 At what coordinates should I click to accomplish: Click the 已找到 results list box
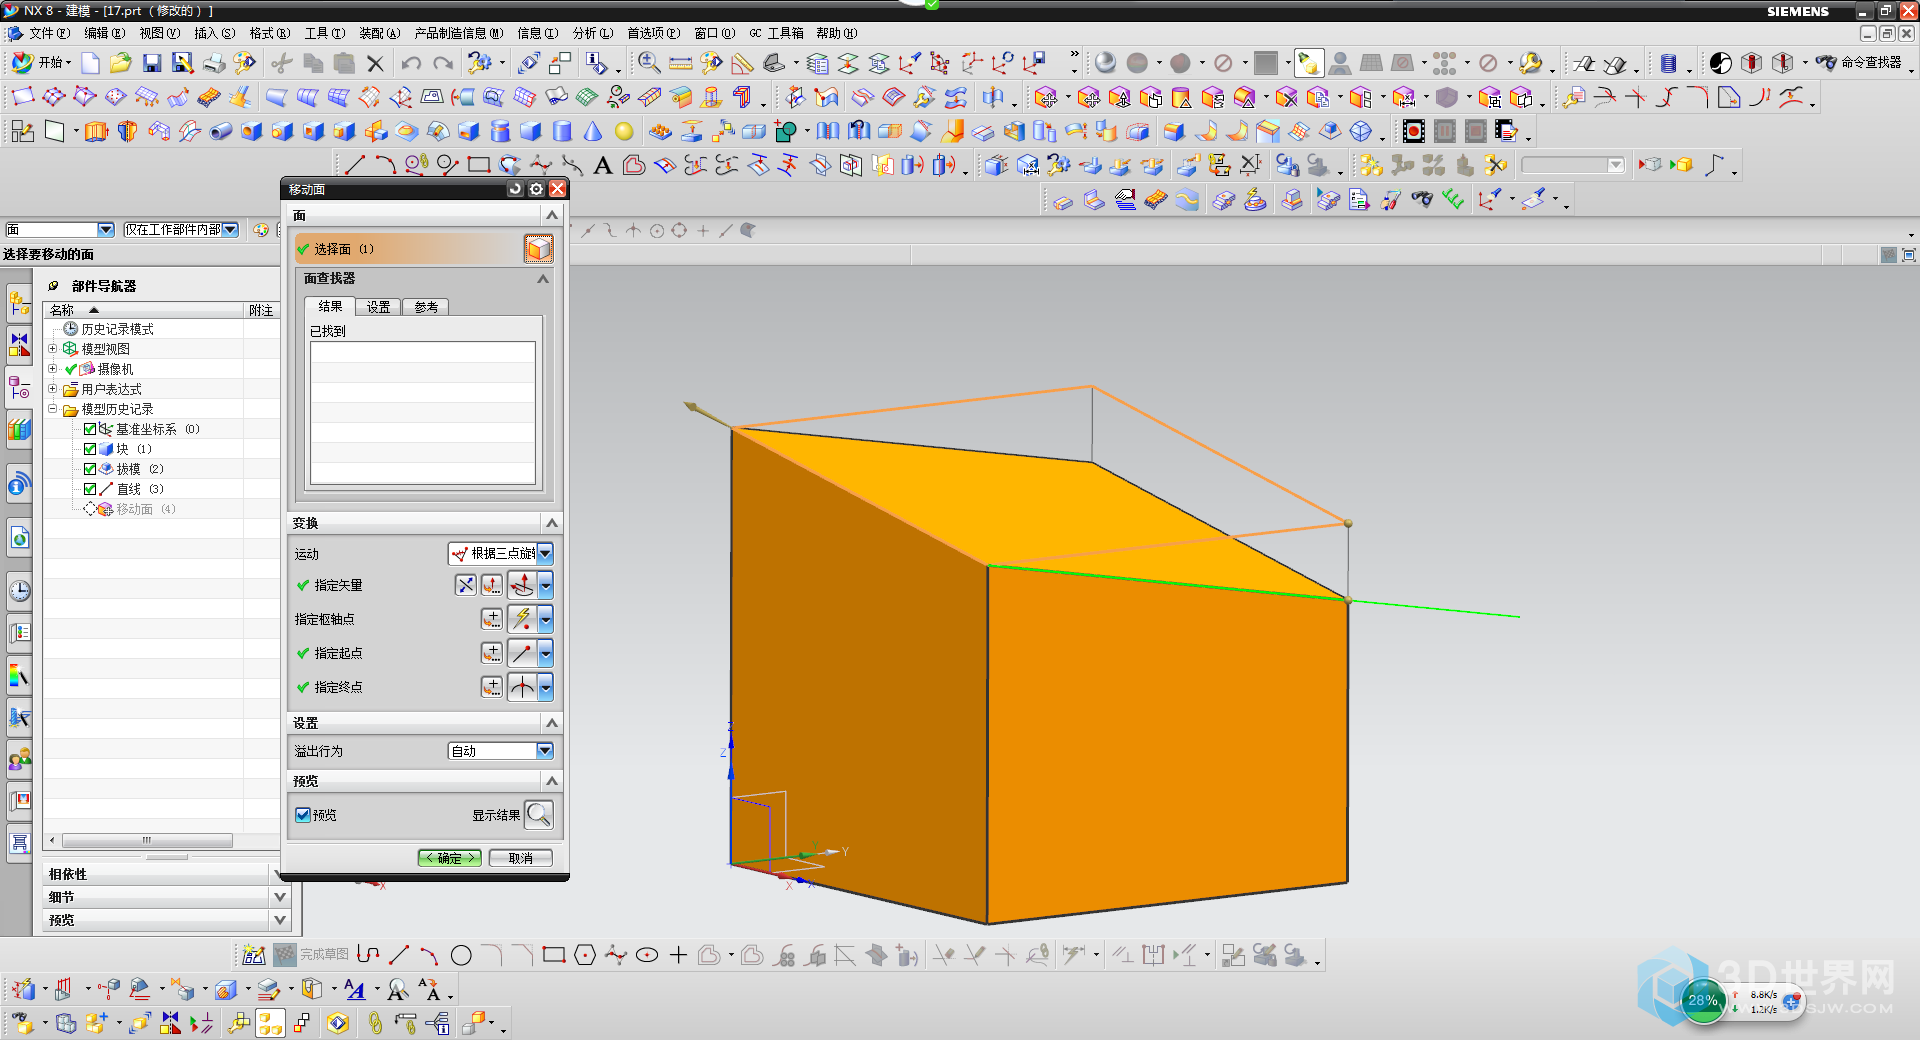423,413
